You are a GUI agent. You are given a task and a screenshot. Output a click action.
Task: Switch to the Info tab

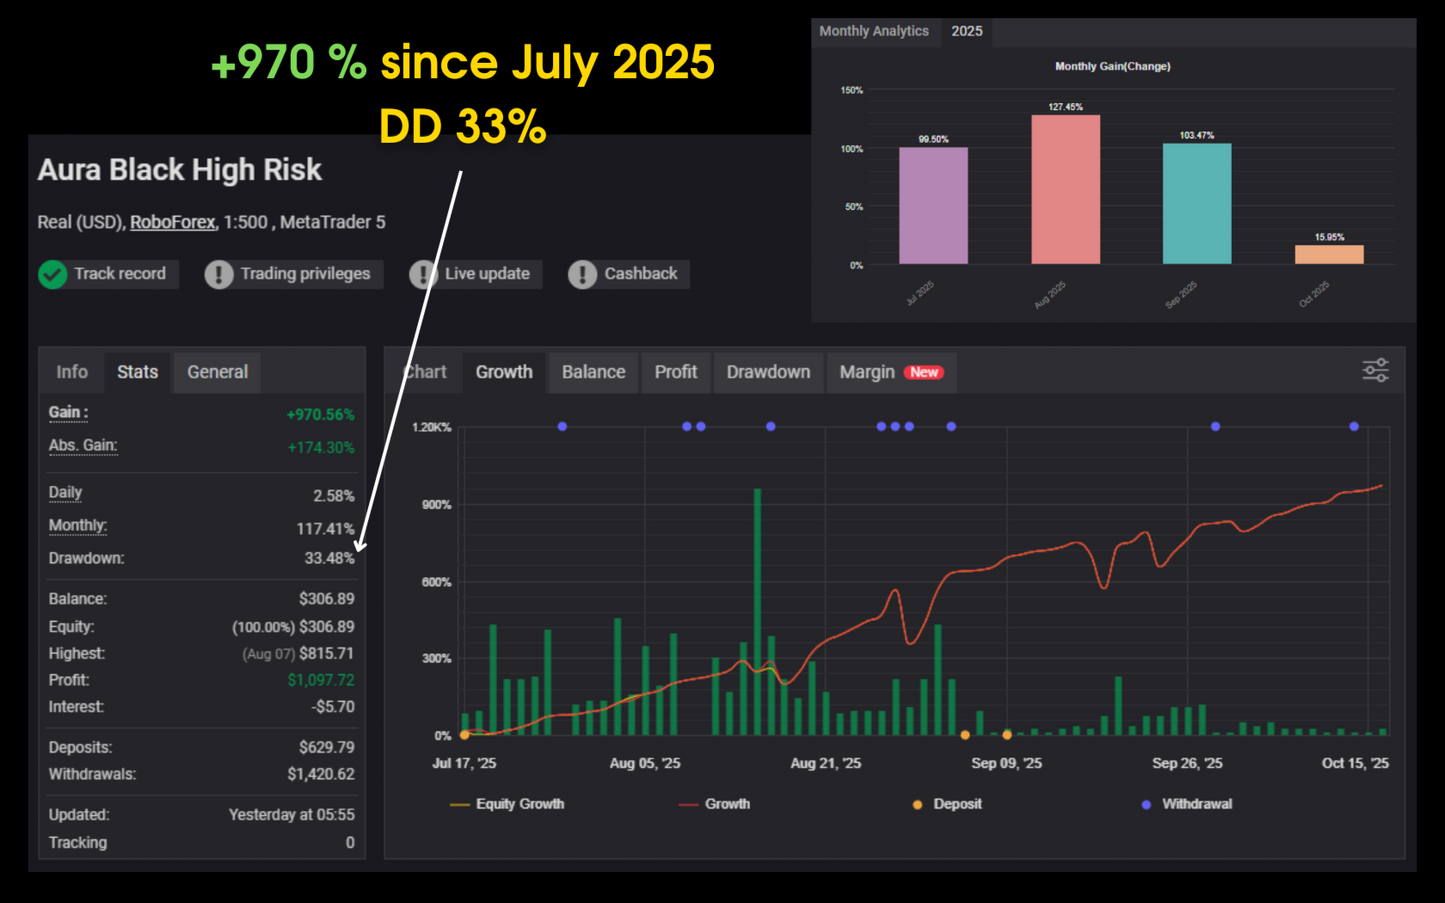tap(72, 372)
